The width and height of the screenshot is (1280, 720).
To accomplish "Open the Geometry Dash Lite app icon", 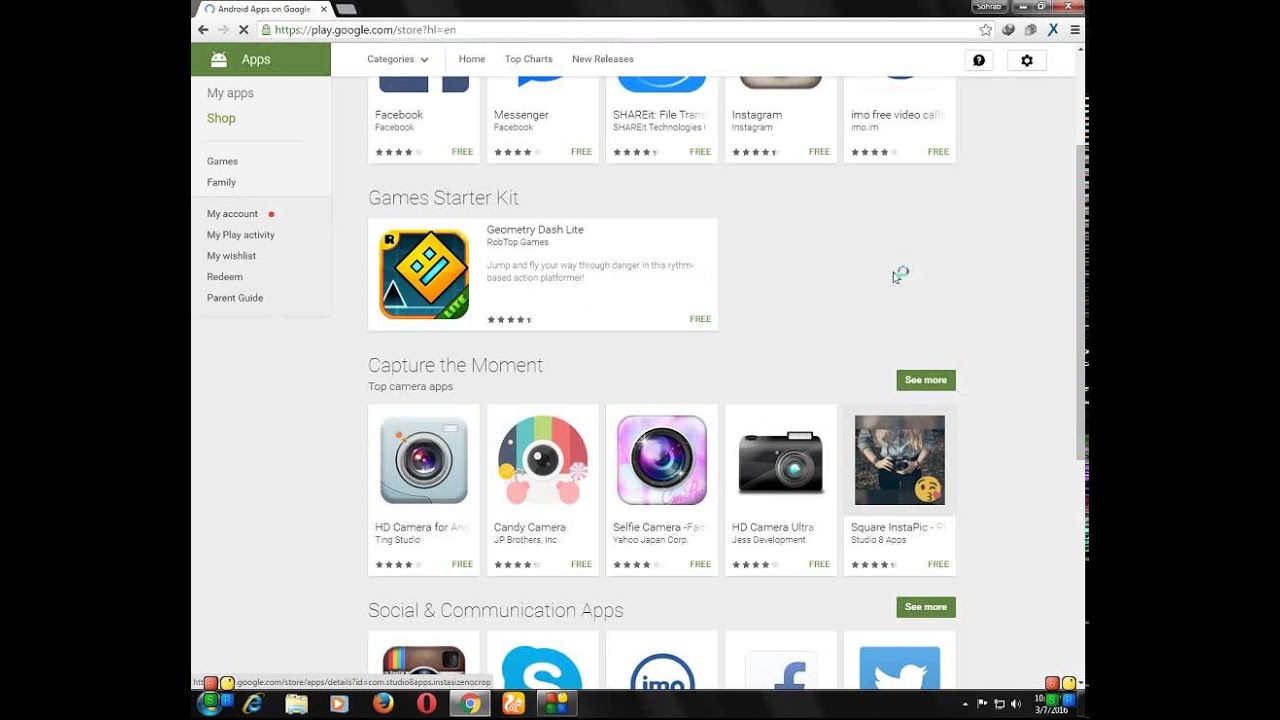I will pyautogui.click(x=424, y=274).
